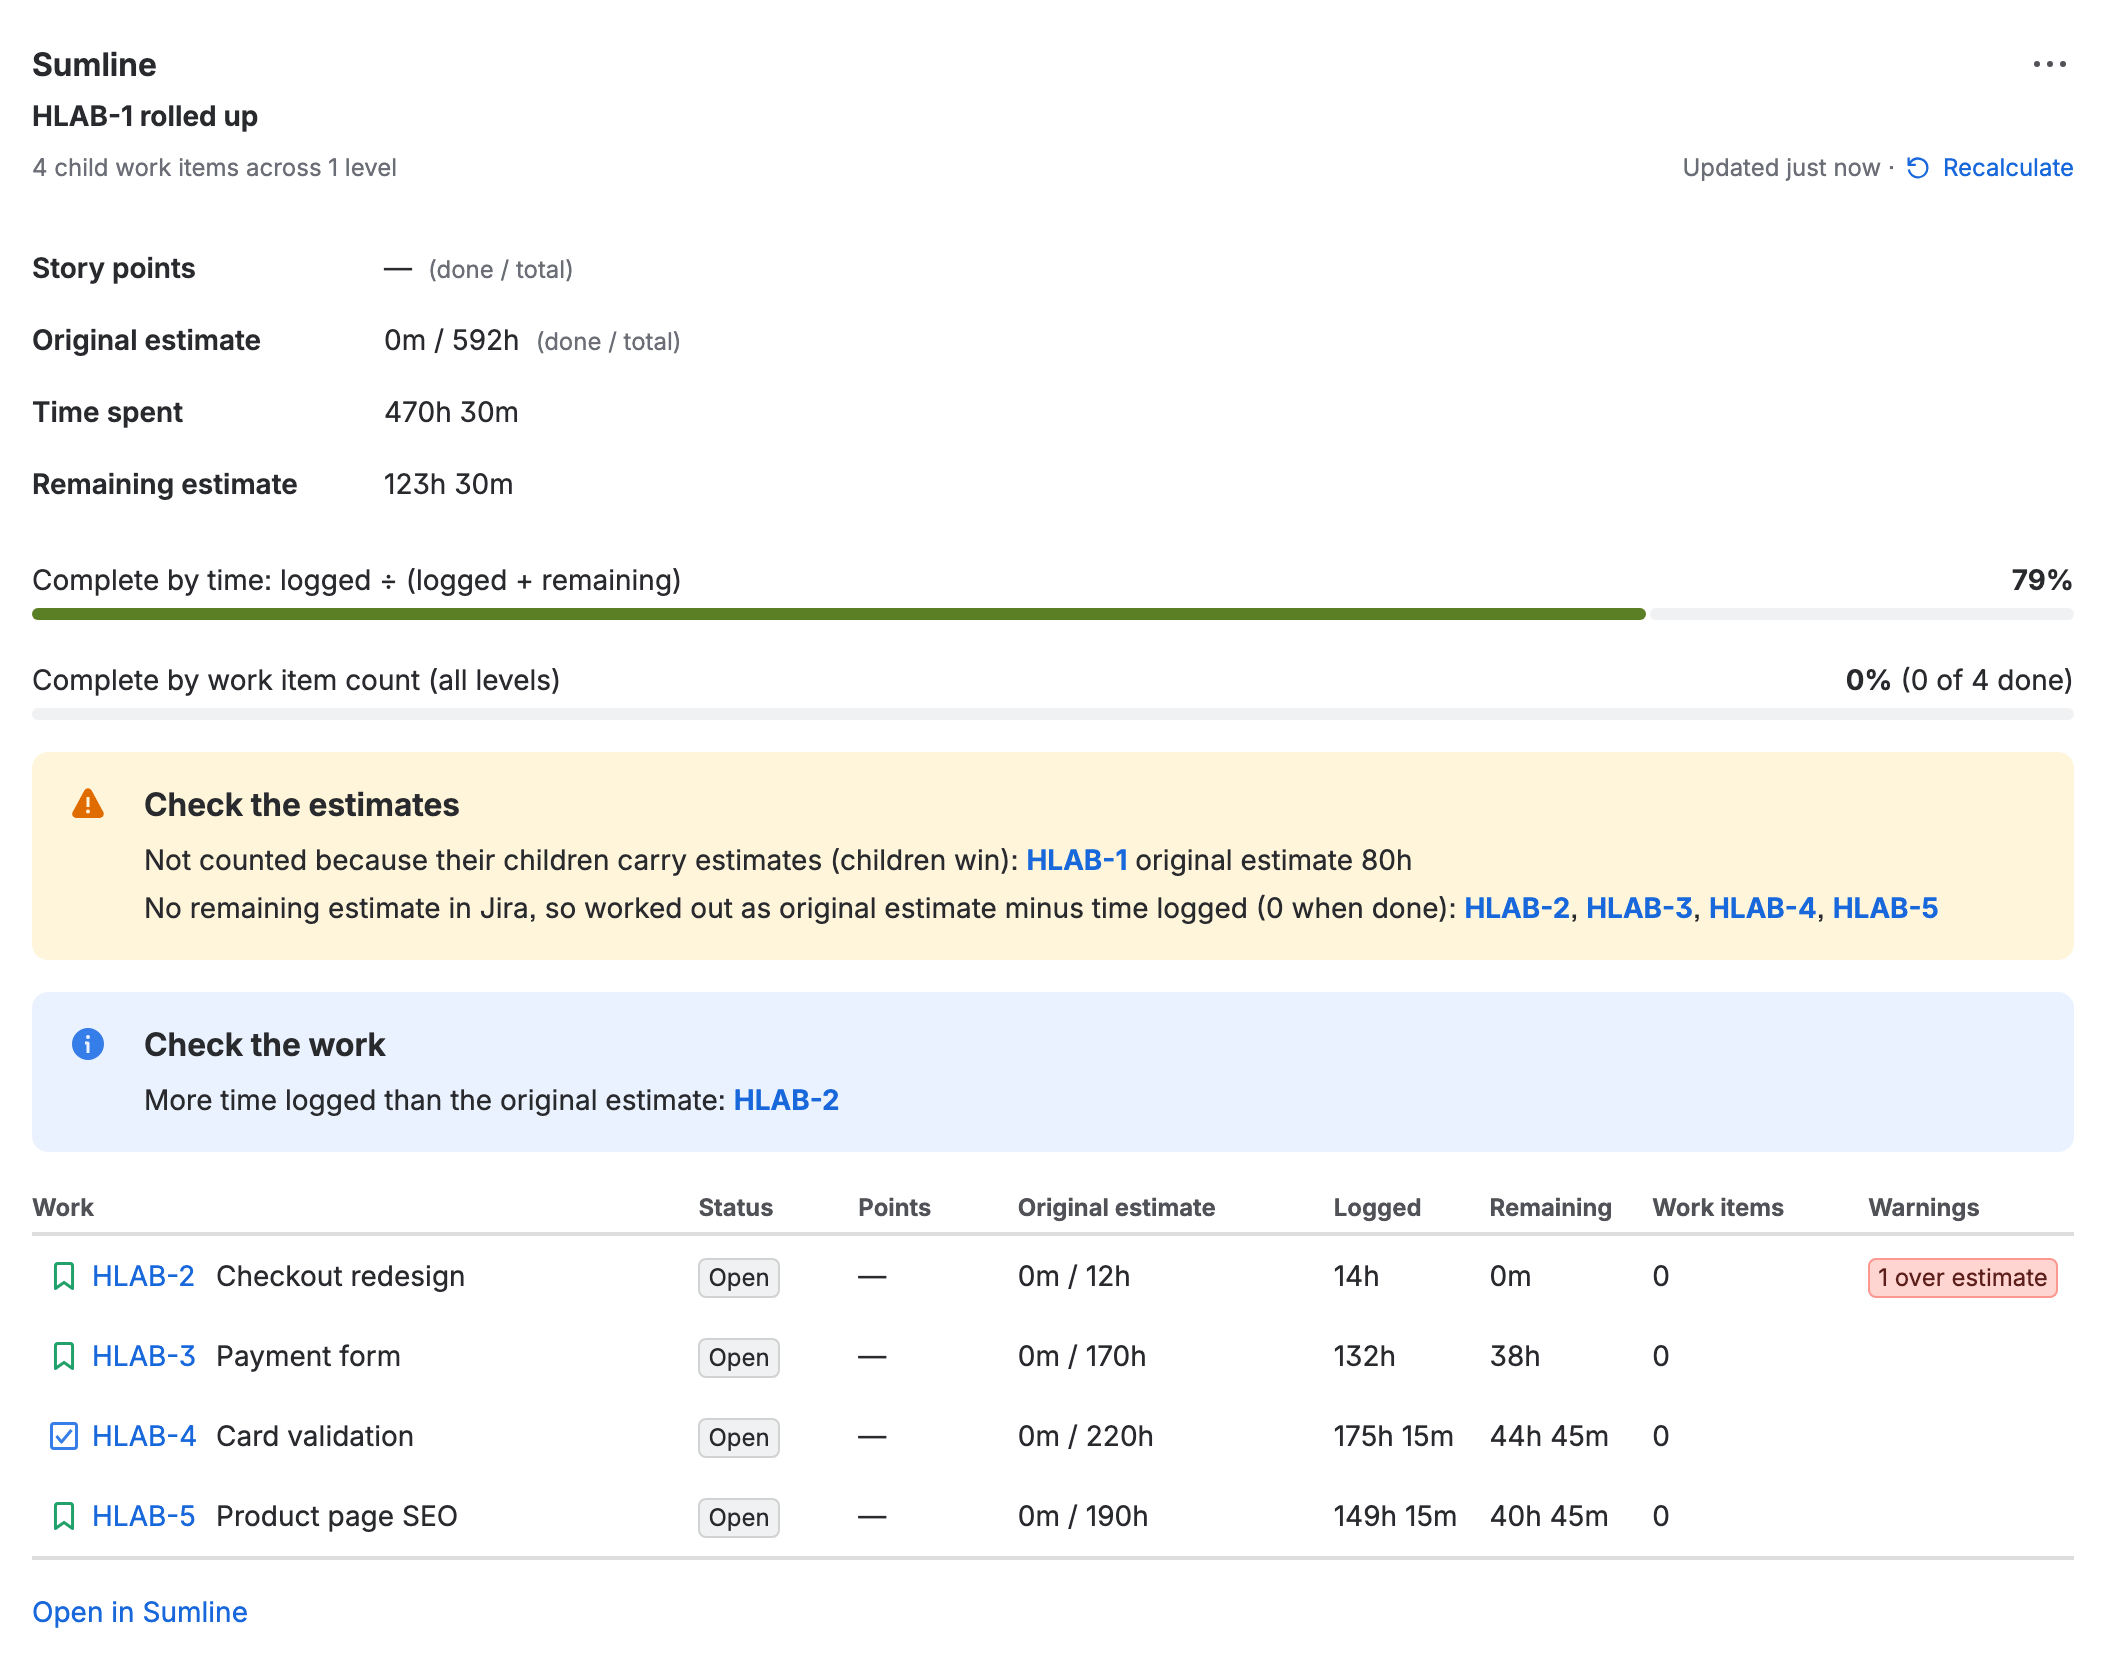Click the work item count progress bar
Image resolution: width=2106 pixels, height=1664 pixels.
pos(1053,714)
